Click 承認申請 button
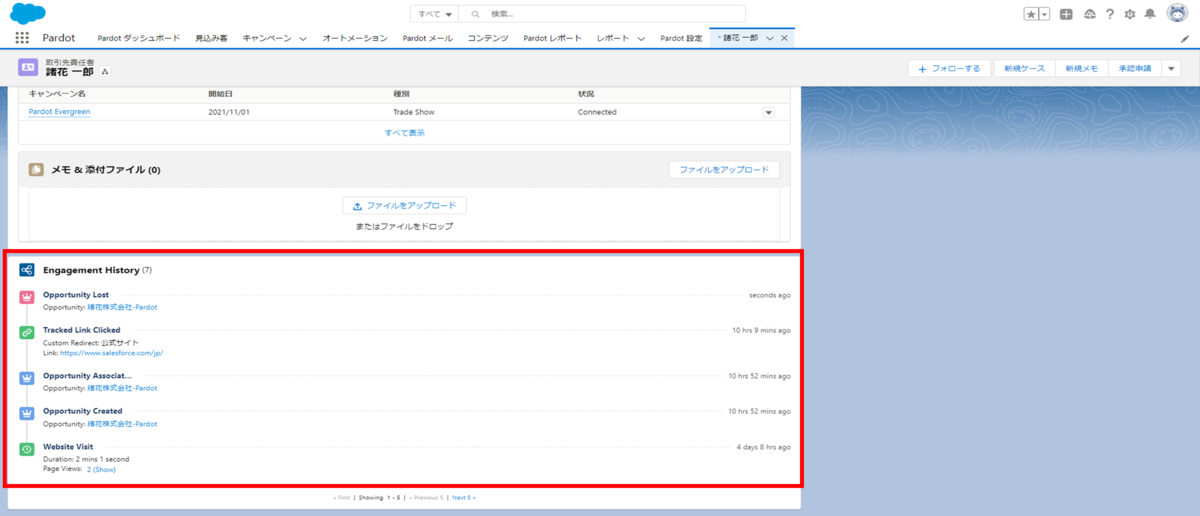This screenshot has width=1200, height=516. (1134, 68)
